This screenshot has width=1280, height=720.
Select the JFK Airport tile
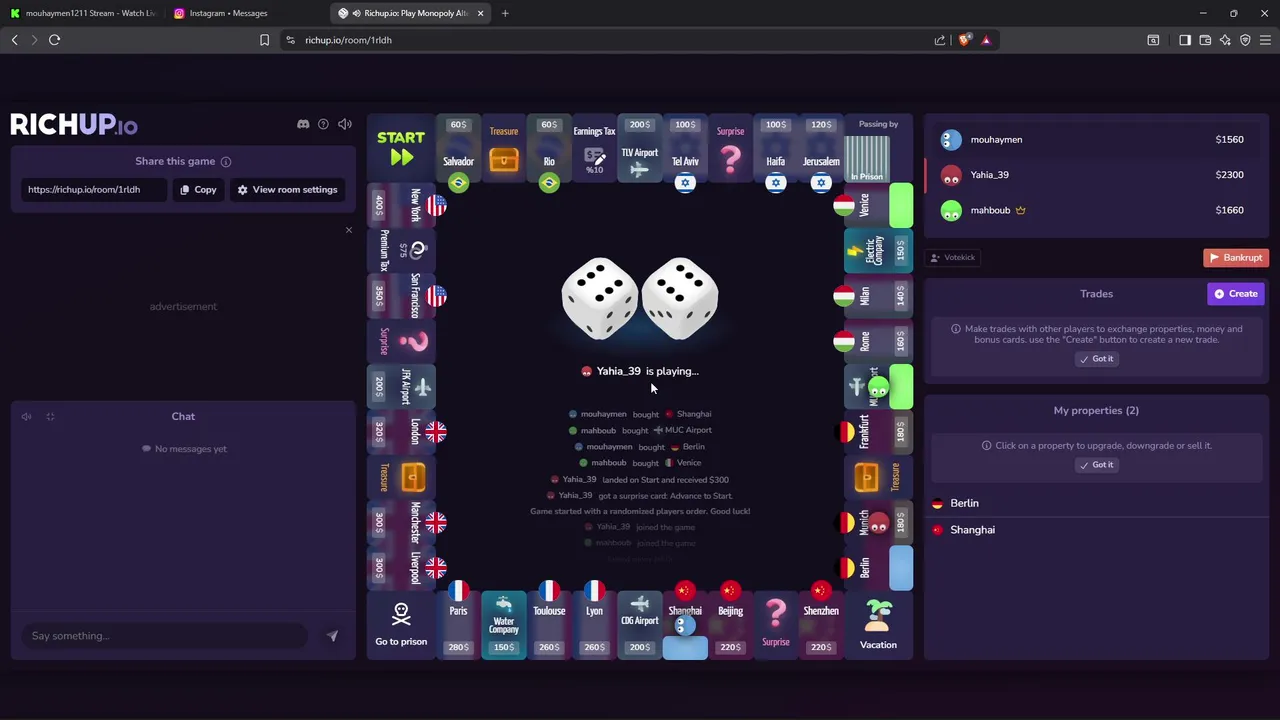(401, 386)
